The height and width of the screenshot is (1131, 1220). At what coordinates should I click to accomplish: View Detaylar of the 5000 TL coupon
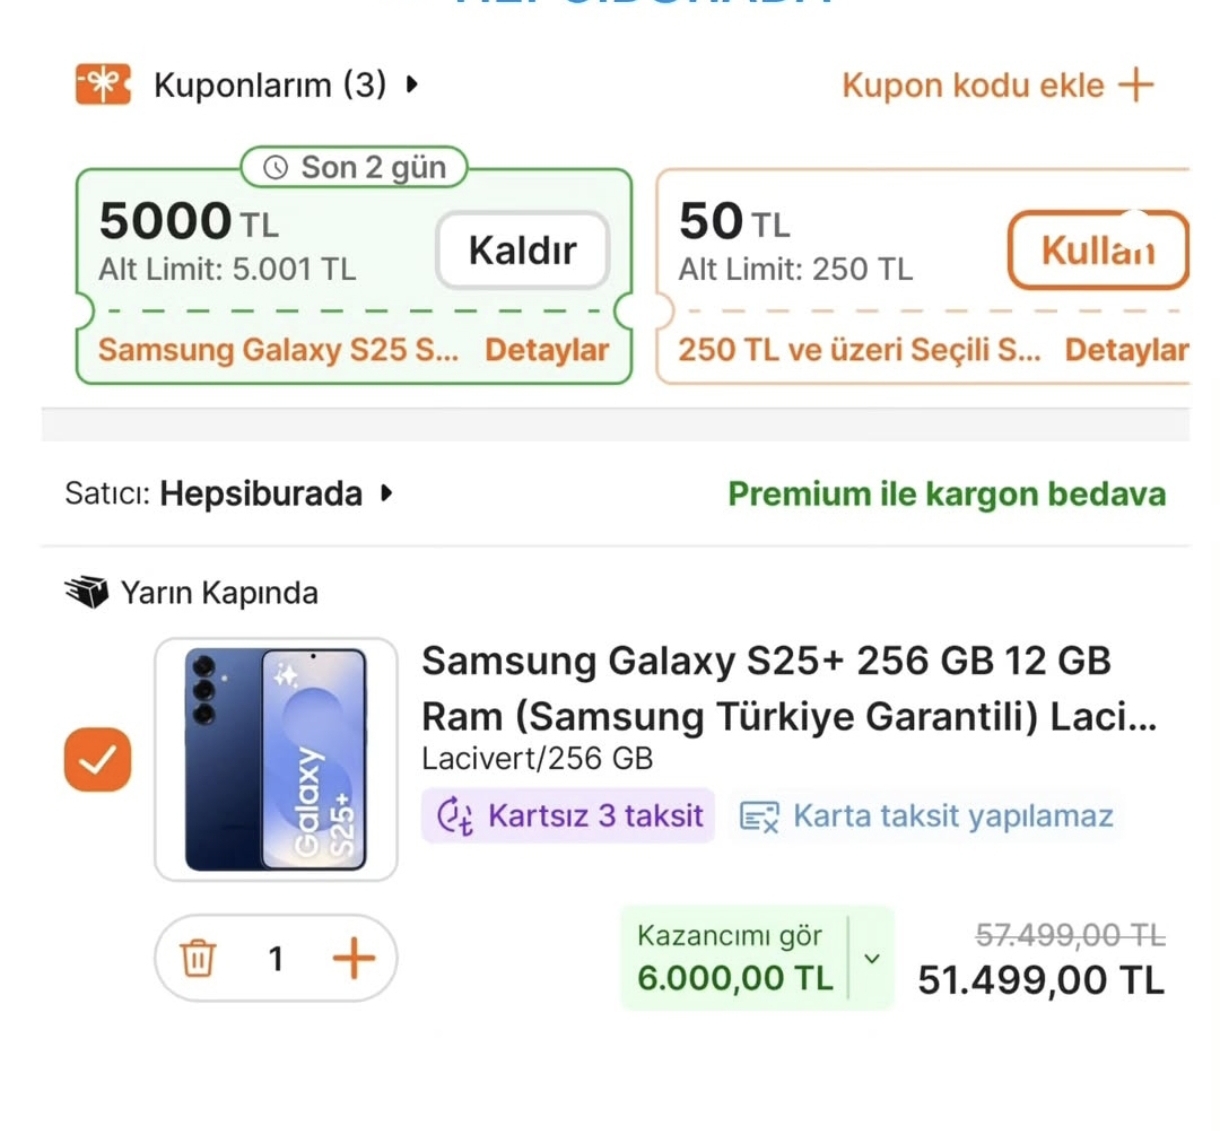point(547,350)
